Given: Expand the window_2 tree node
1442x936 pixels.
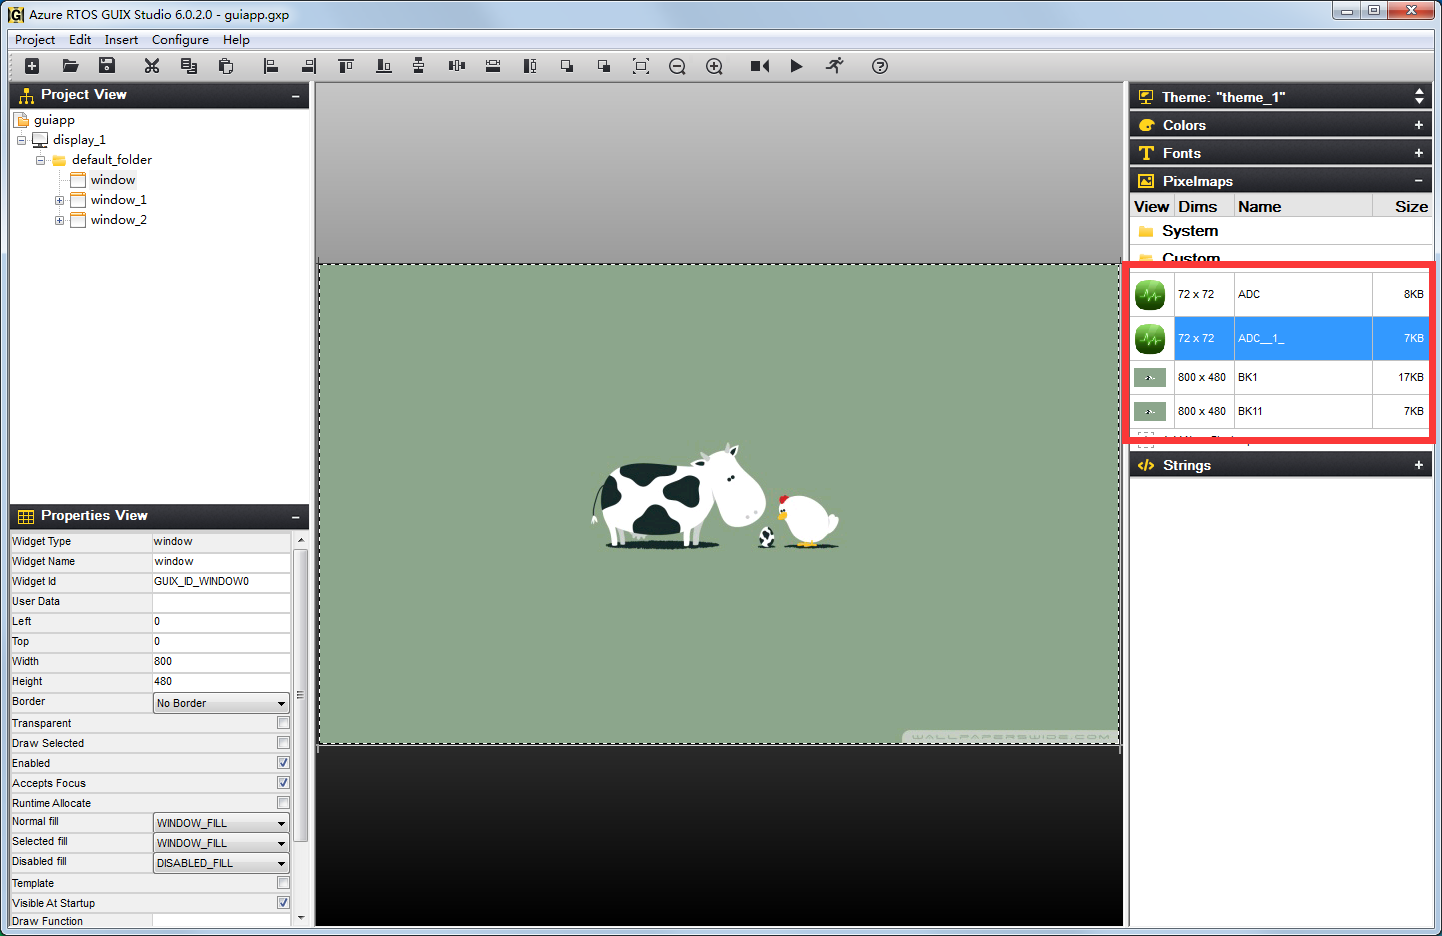Looking at the screenshot, I should [x=59, y=220].
